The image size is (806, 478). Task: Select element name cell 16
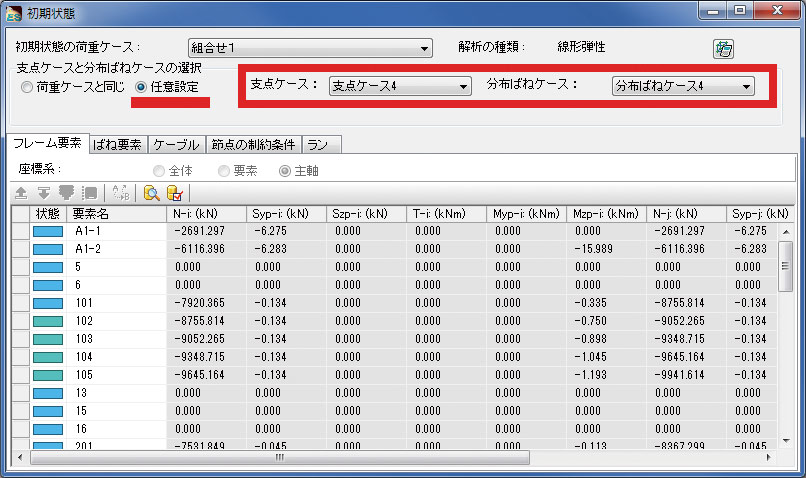pyautogui.click(x=116, y=429)
